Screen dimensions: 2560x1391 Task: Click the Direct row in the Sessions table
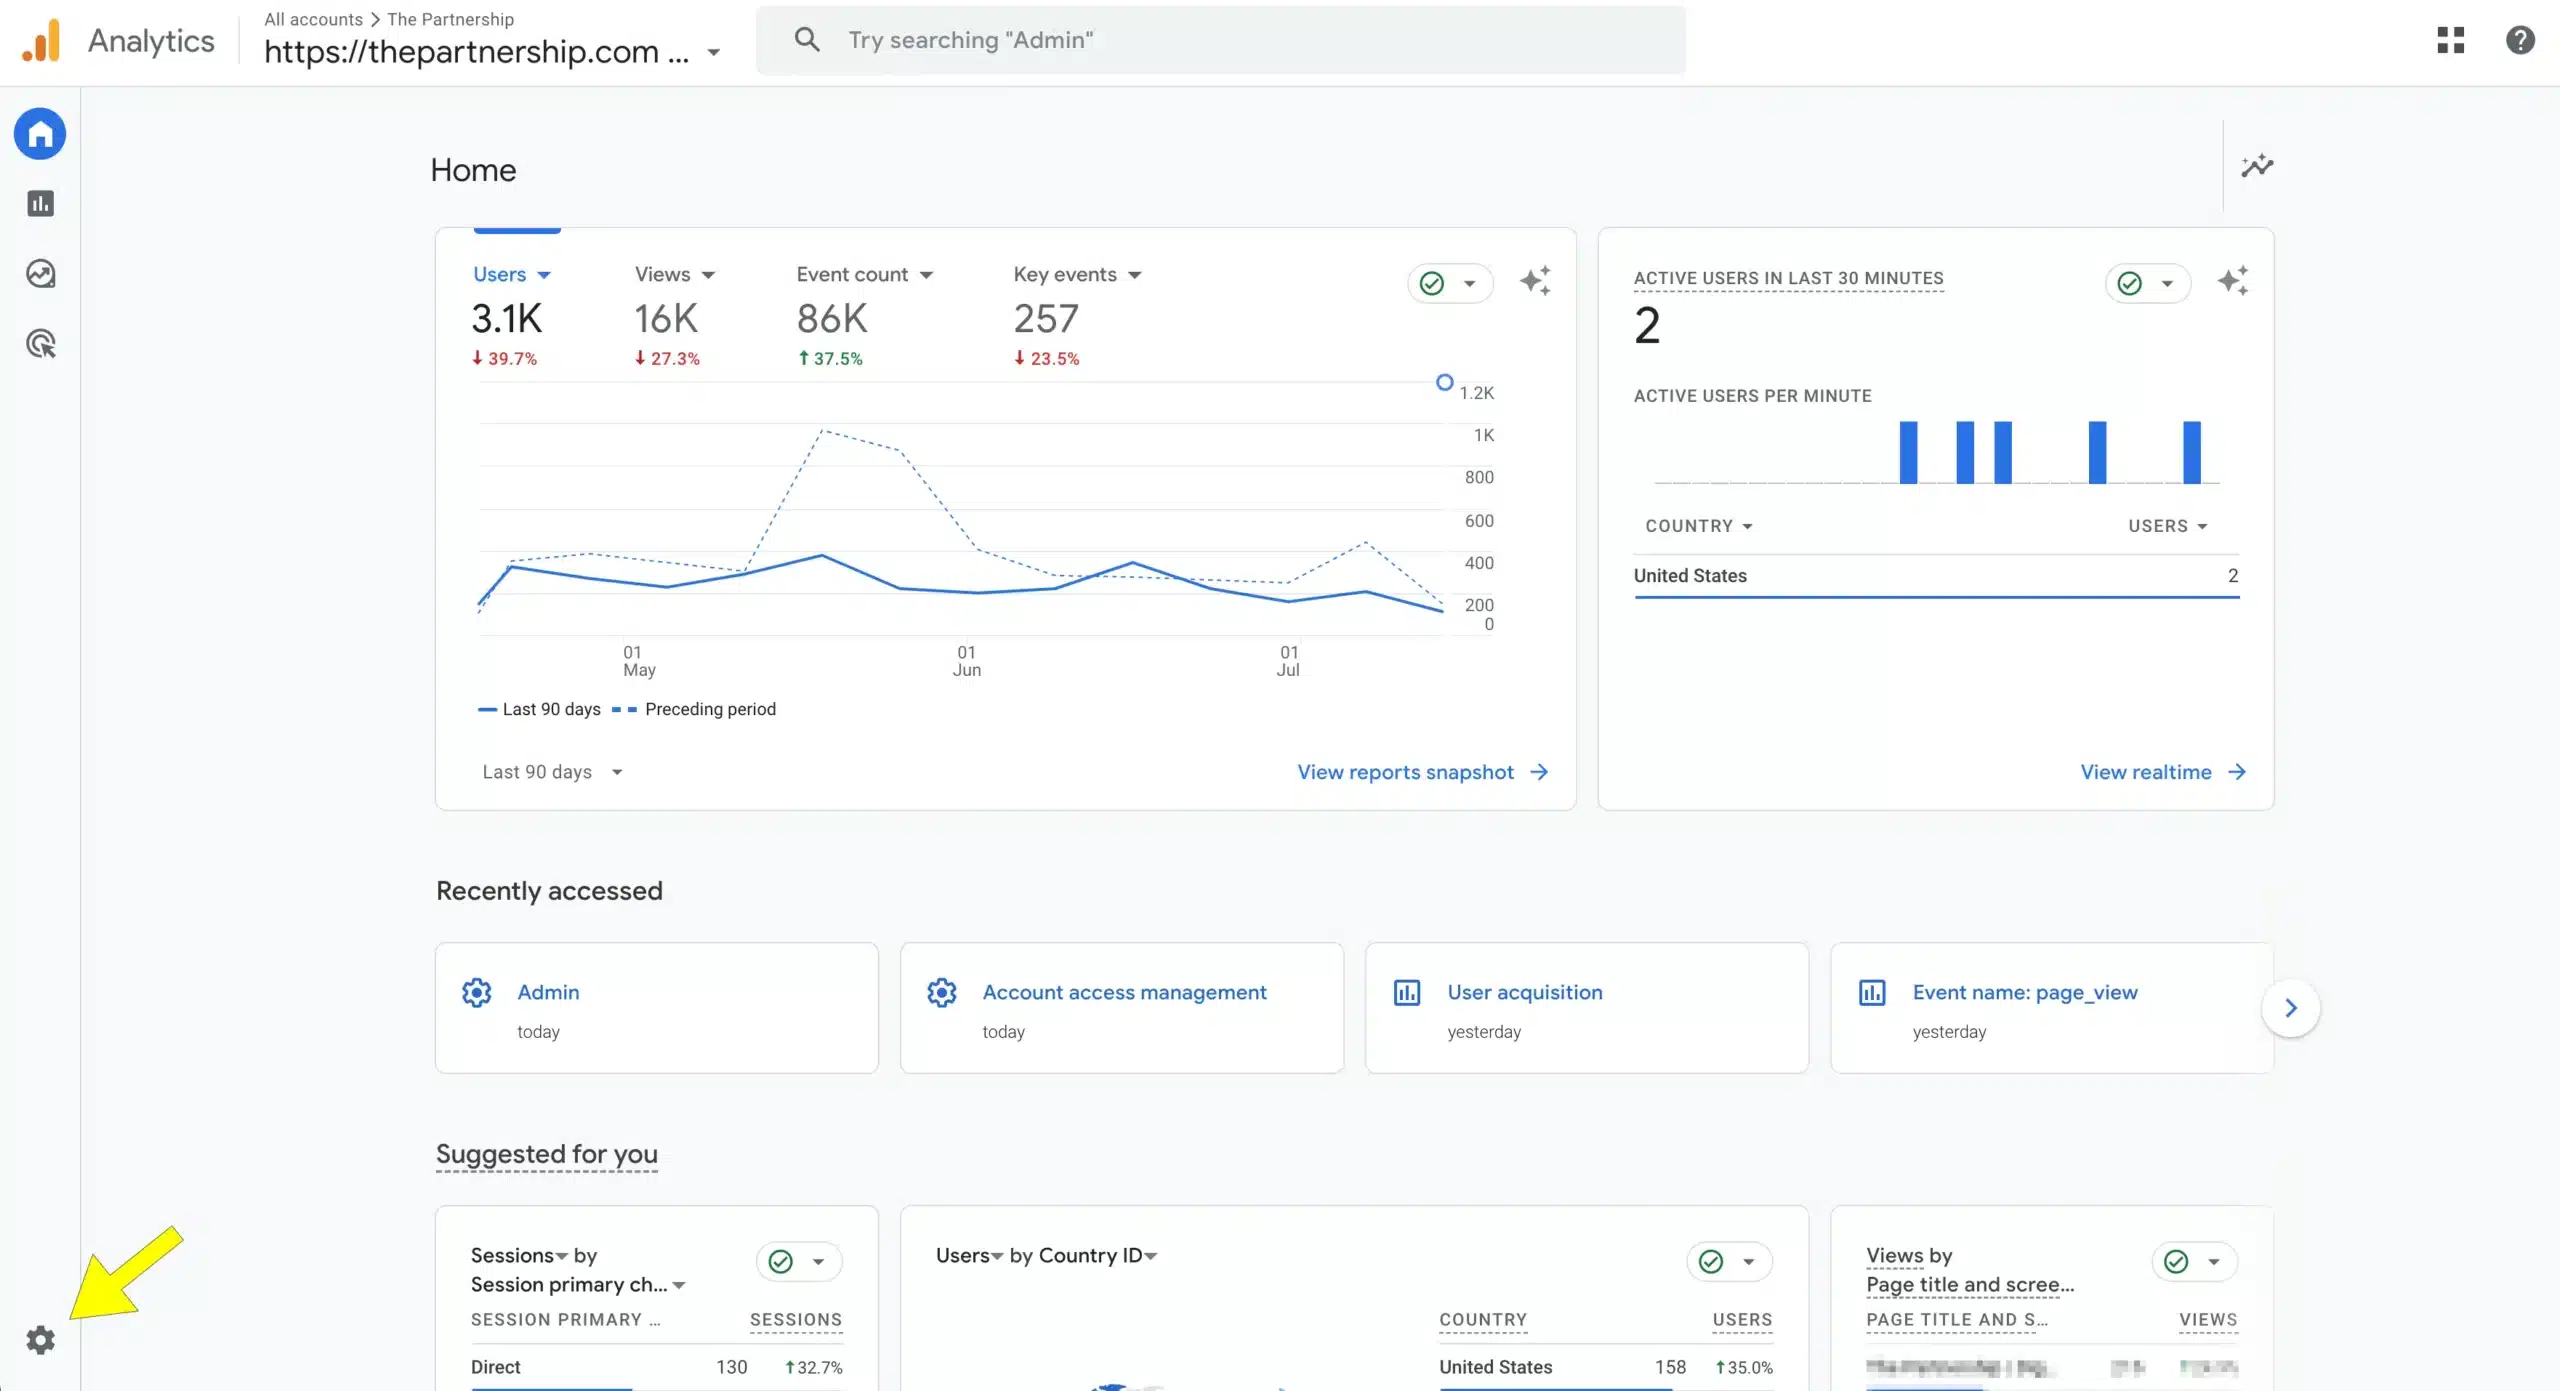tap(656, 1367)
